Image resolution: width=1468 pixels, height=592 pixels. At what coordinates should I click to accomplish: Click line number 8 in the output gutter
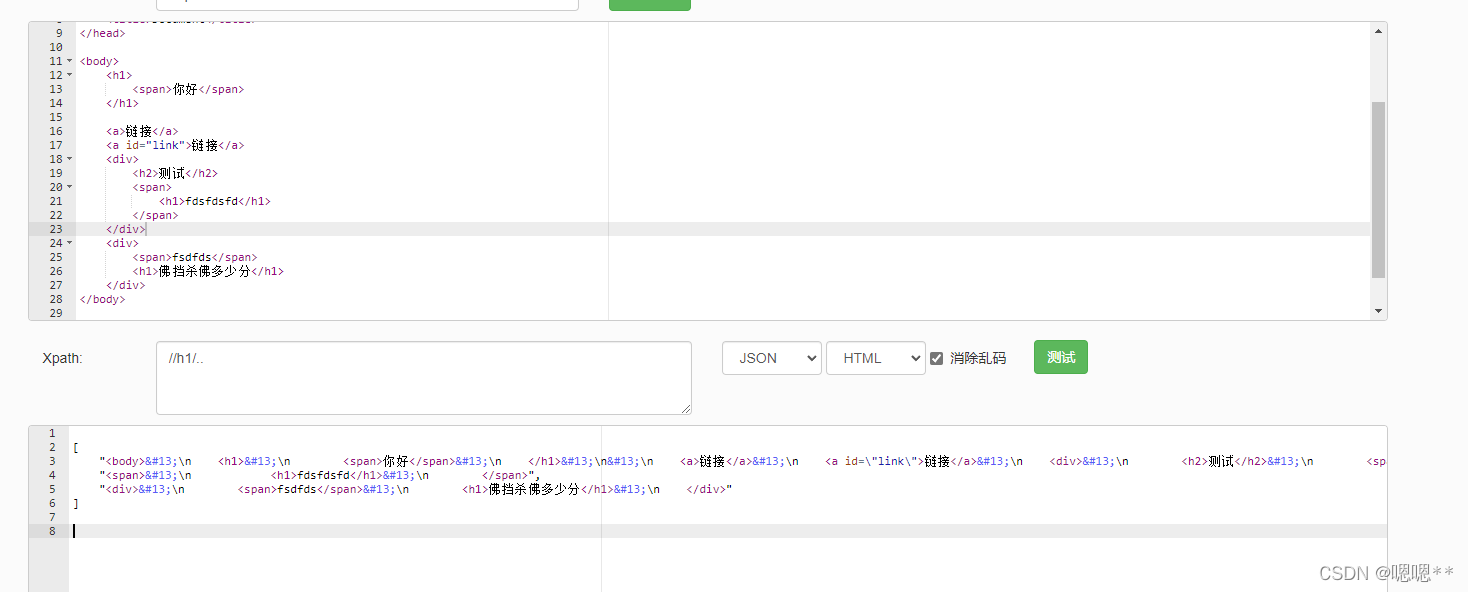coord(52,531)
